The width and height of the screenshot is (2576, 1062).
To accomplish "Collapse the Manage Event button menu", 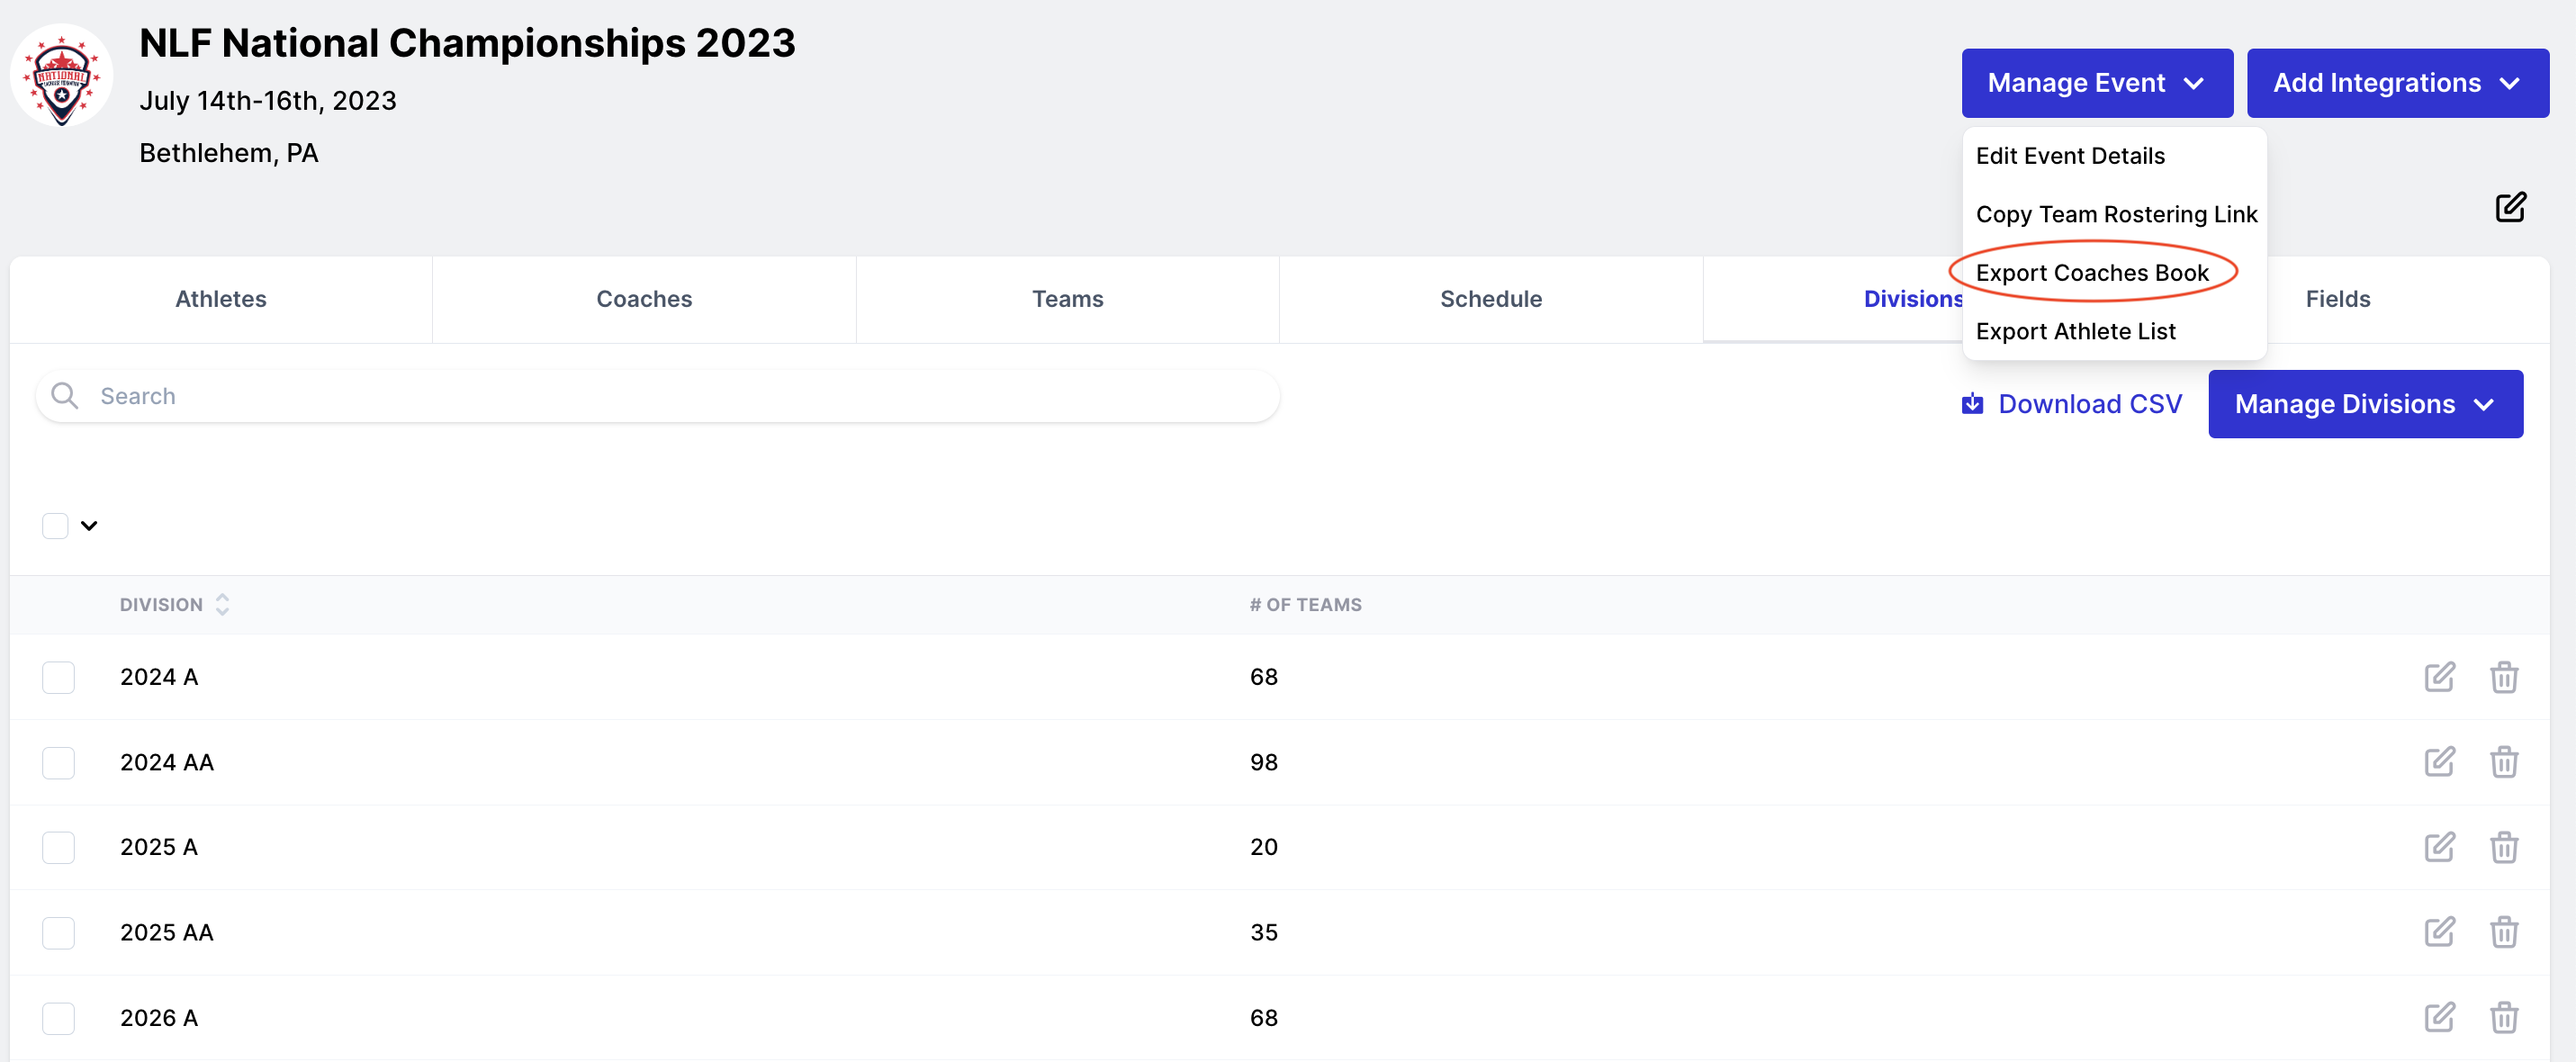I will pos(2096,83).
